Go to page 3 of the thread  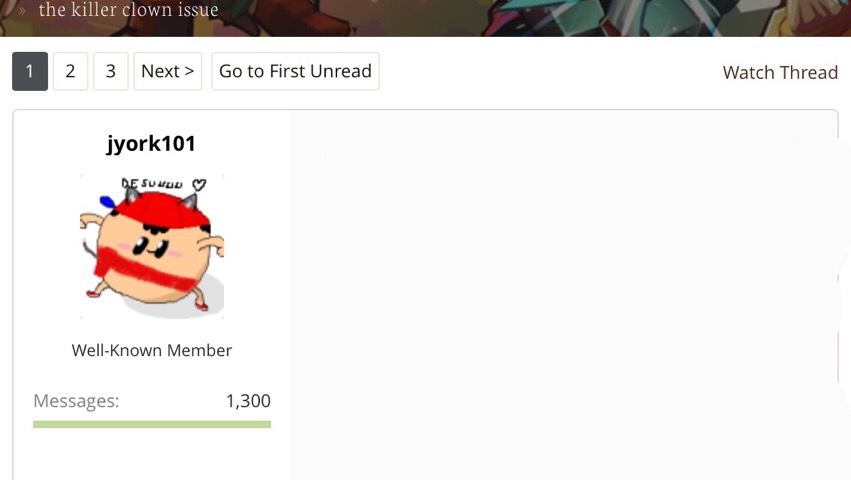click(x=111, y=71)
